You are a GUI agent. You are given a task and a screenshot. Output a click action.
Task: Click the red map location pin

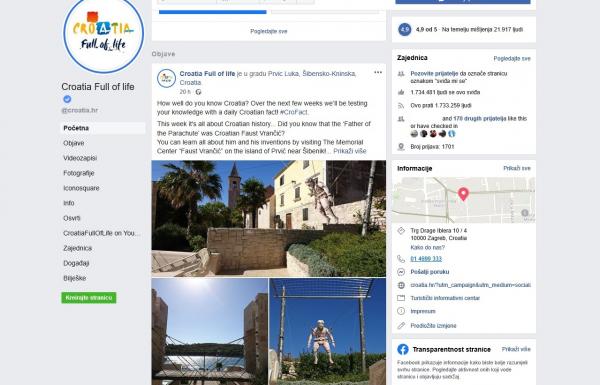coord(463,194)
